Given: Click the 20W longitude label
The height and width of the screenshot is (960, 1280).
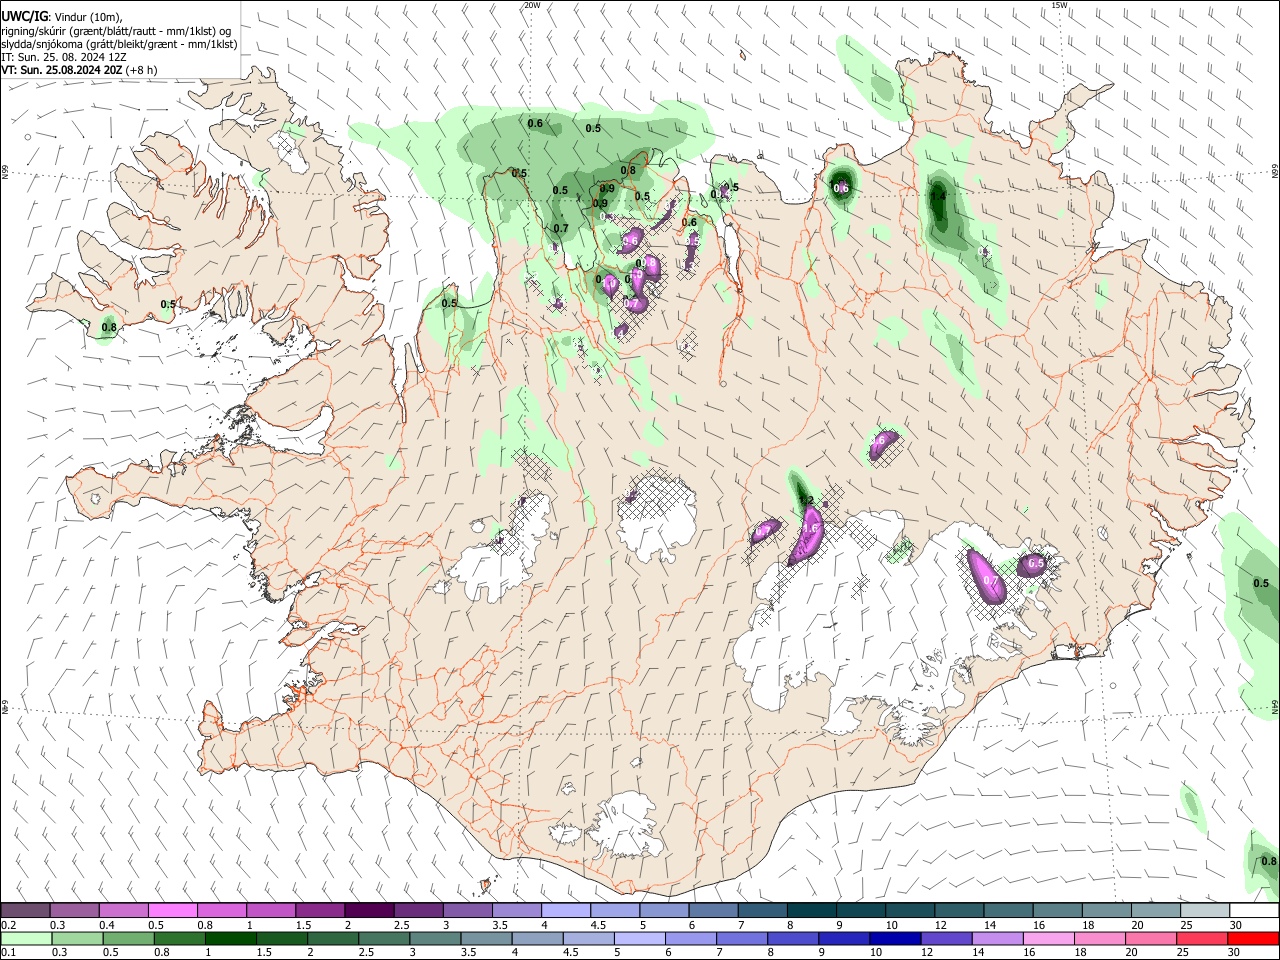Looking at the screenshot, I should coord(532,5).
